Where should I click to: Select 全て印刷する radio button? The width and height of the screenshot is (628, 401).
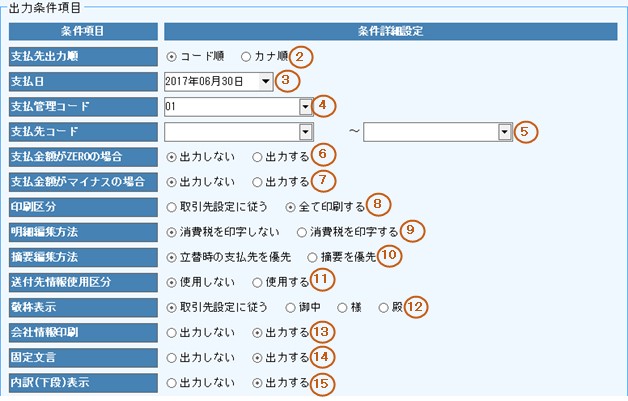291,206
